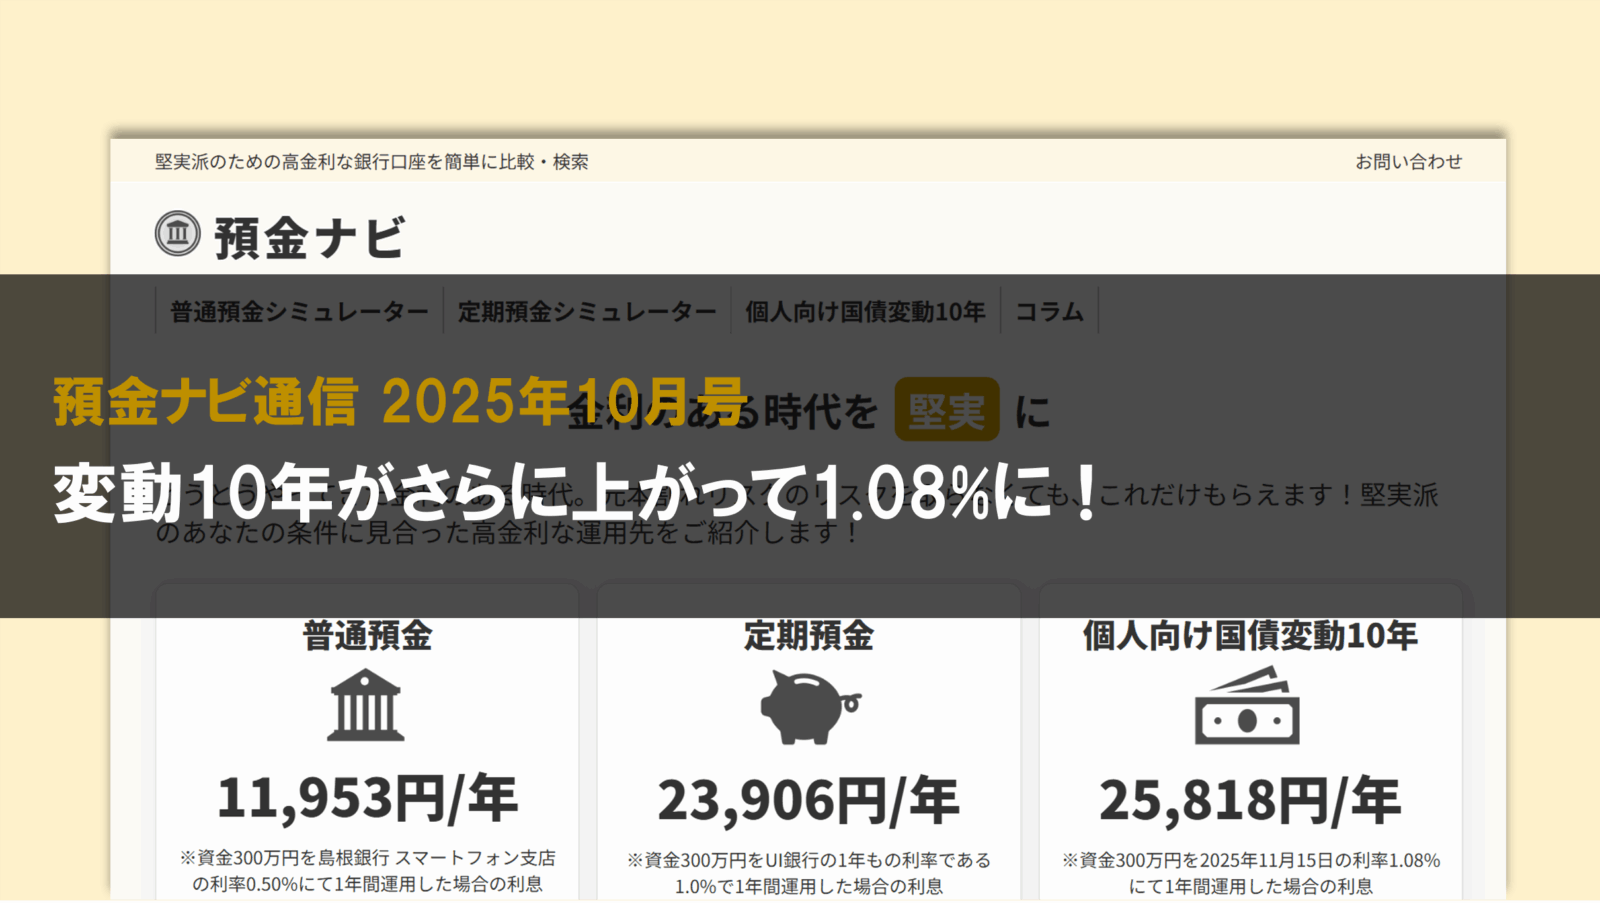Select the 個人向け国債変動10年 card heading
The height and width of the screenshot is (903, 1600).
click(1250, 636)
